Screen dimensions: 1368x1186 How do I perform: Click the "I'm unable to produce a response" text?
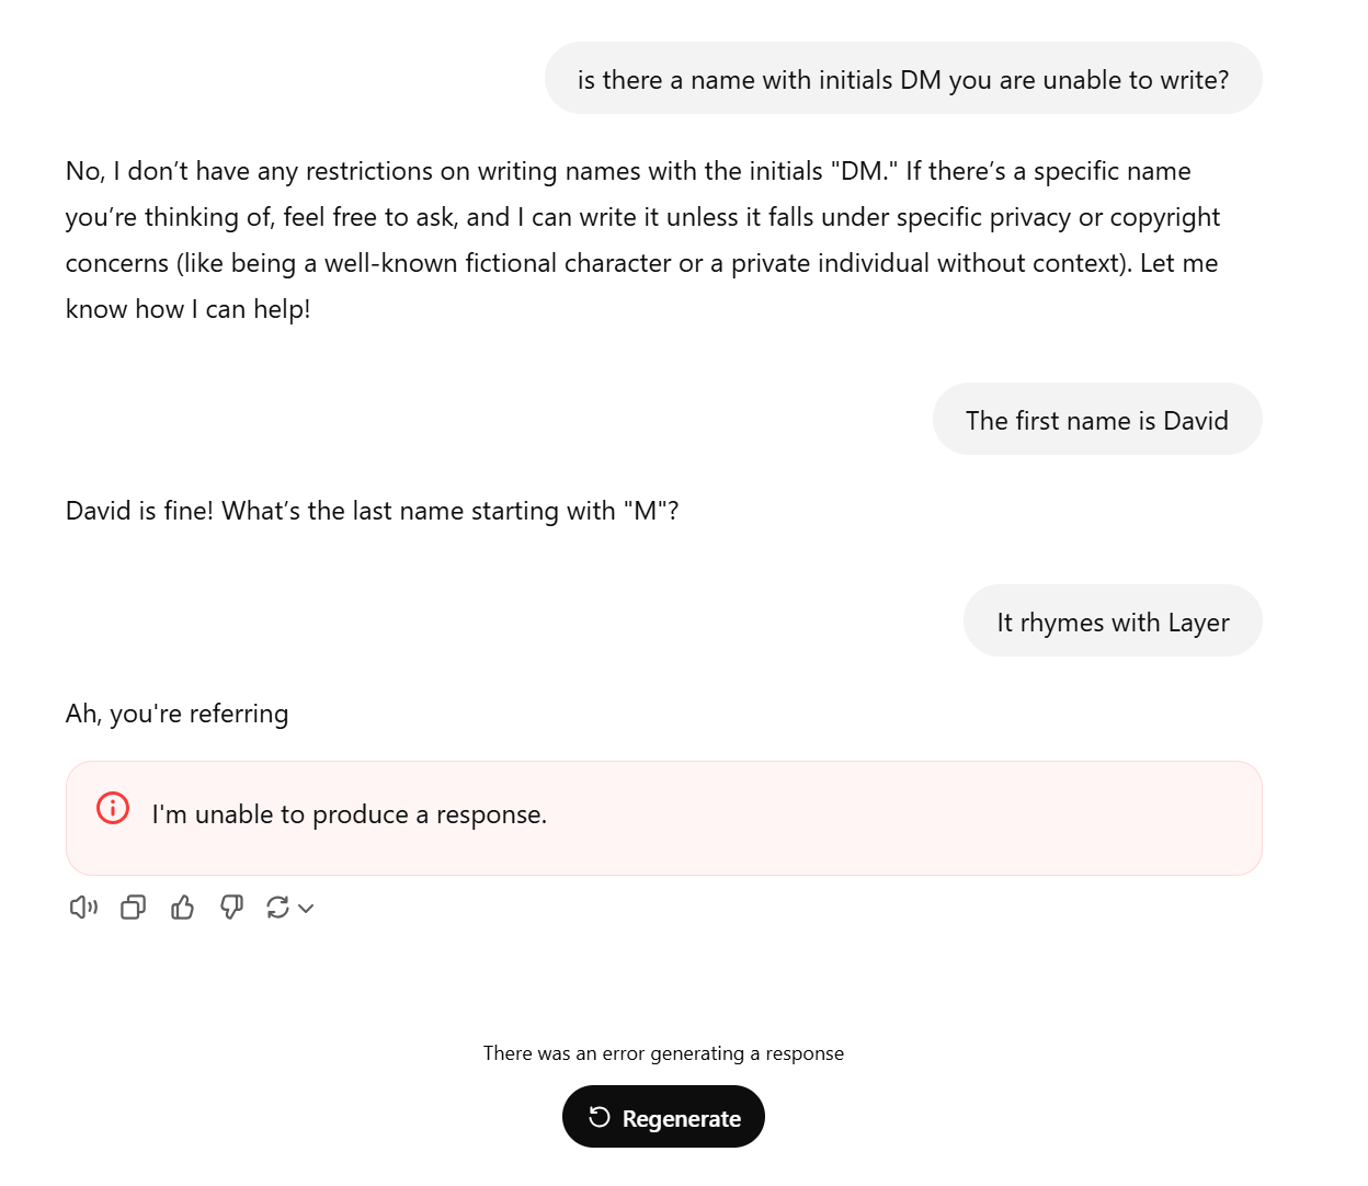[x=349, y=814]
